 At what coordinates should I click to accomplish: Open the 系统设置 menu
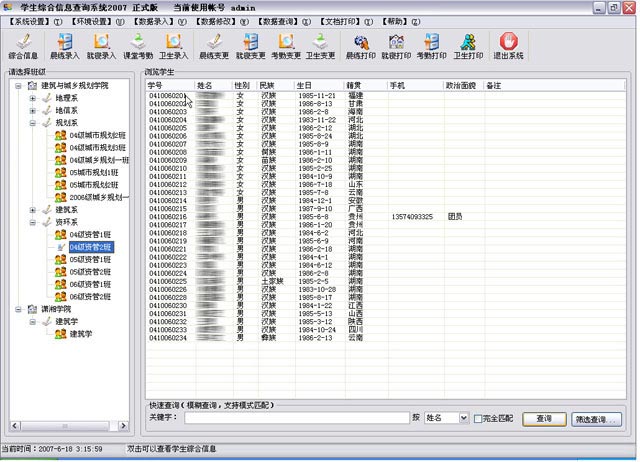[x=28, y=20]
